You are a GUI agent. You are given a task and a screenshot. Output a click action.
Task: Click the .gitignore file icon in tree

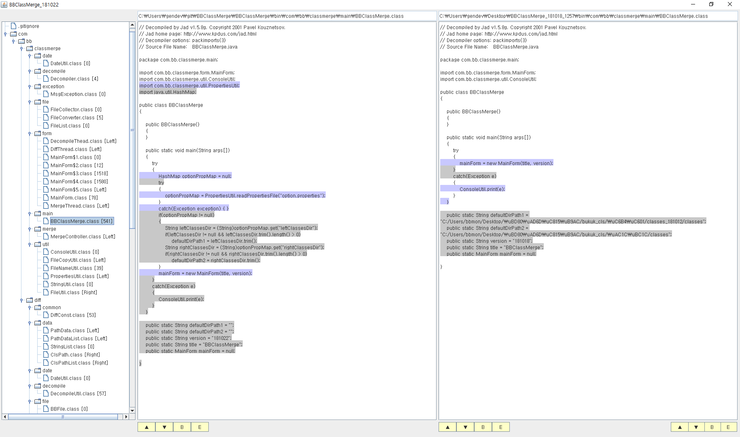pyautogui.click(x=13, y=26)
